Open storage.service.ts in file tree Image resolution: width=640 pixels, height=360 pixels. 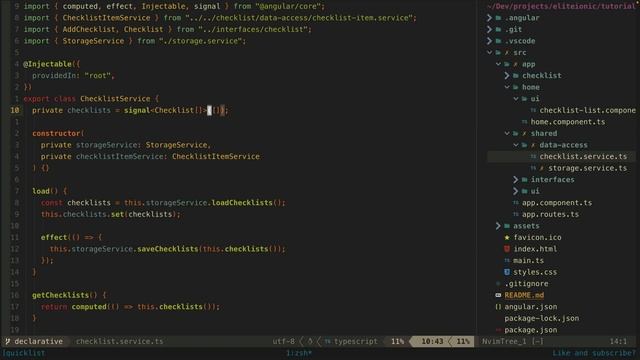[x=587, y=168]
